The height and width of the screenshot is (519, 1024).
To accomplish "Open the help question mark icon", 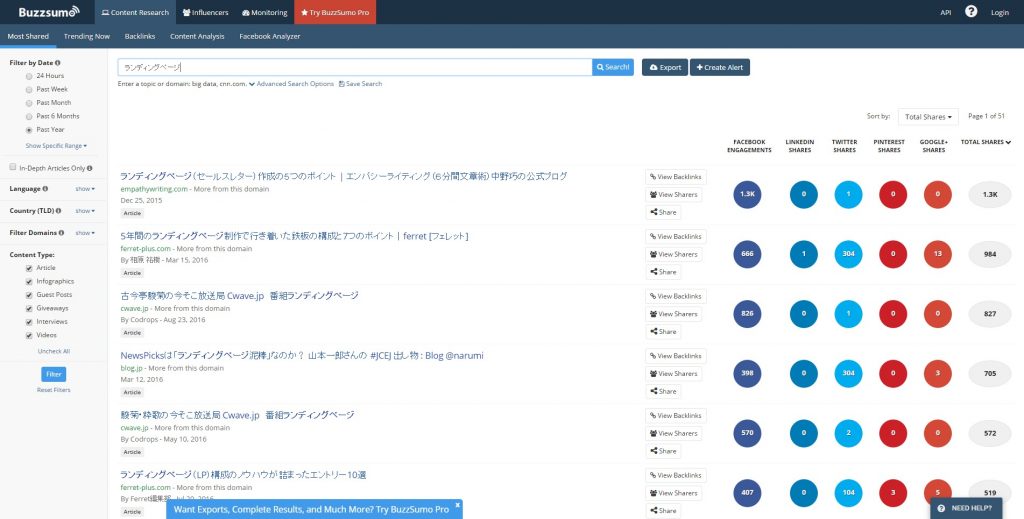I will click(x=971, y=12).
